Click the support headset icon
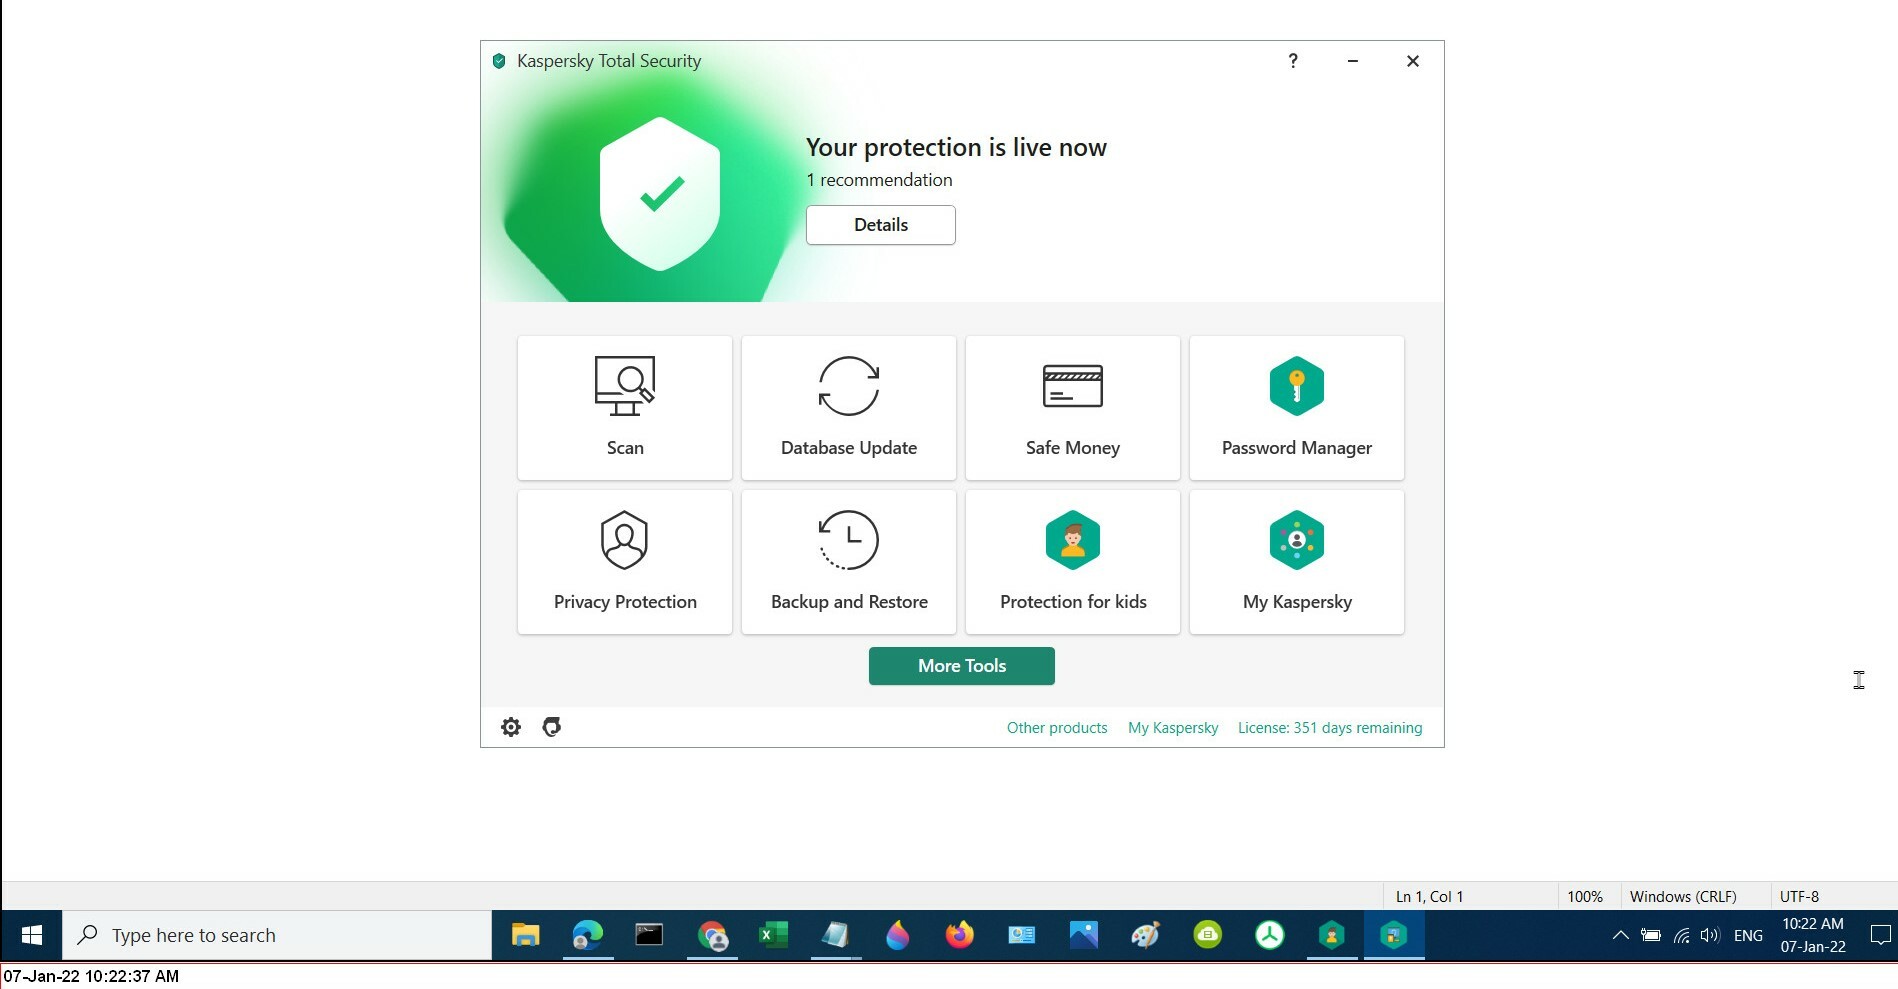Viewport: 1898px width, 989px height. tap(551, 727)
